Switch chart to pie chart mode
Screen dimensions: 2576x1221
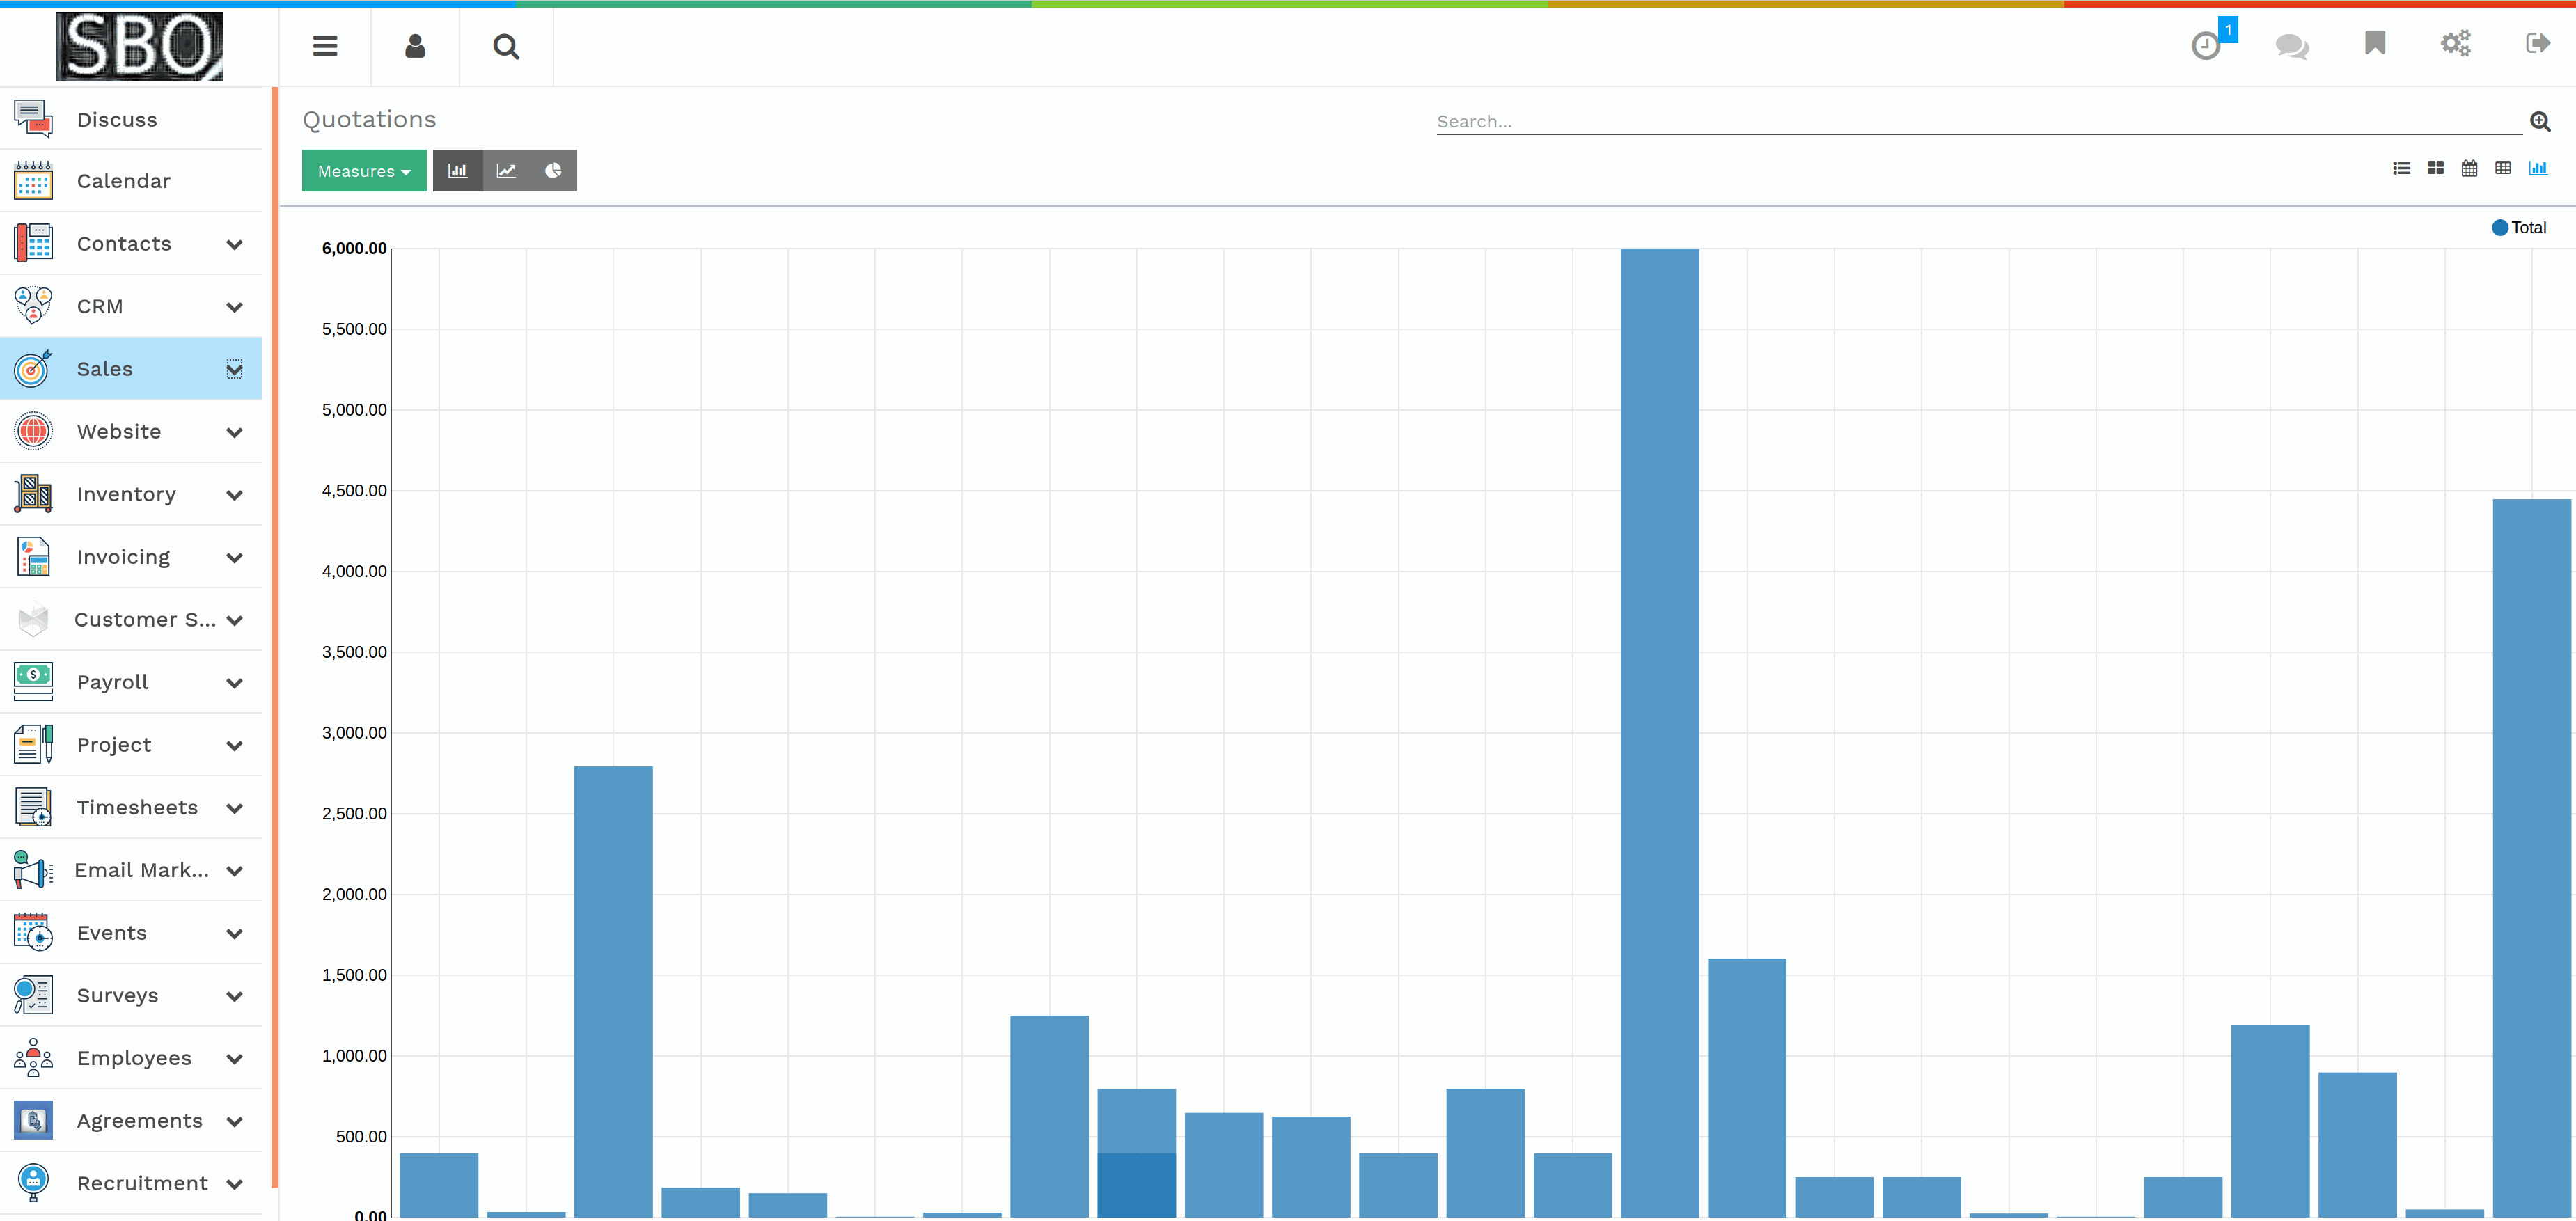(x=553, y=171)
